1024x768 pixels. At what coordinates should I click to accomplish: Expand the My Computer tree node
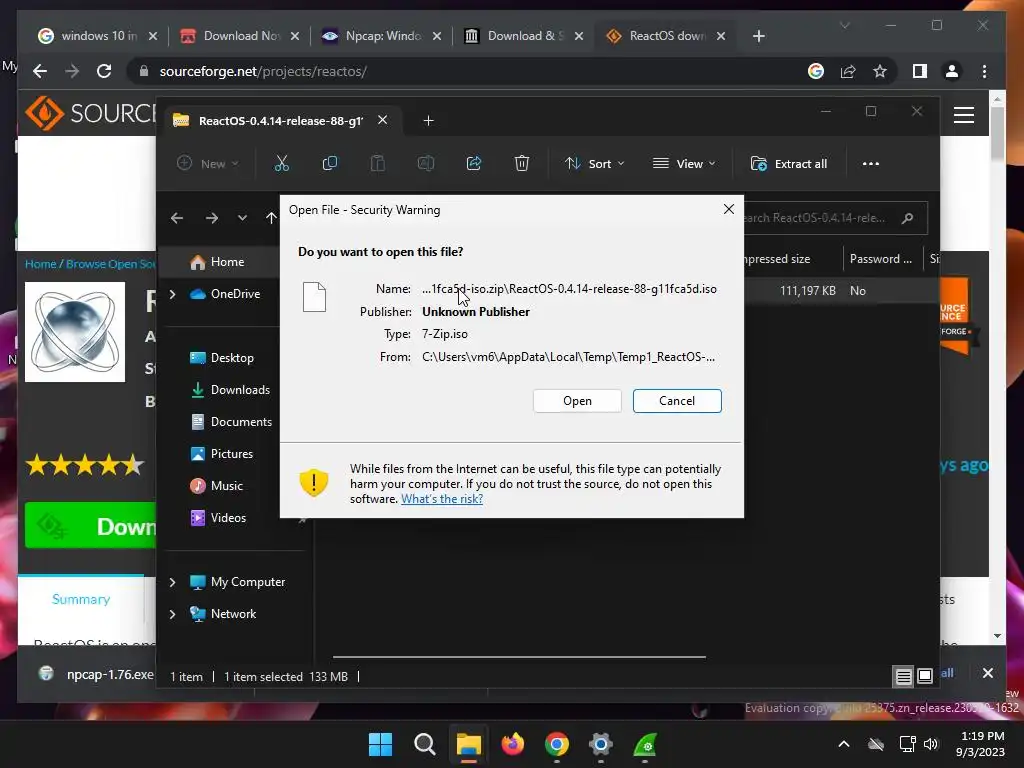tap(172, 582)
